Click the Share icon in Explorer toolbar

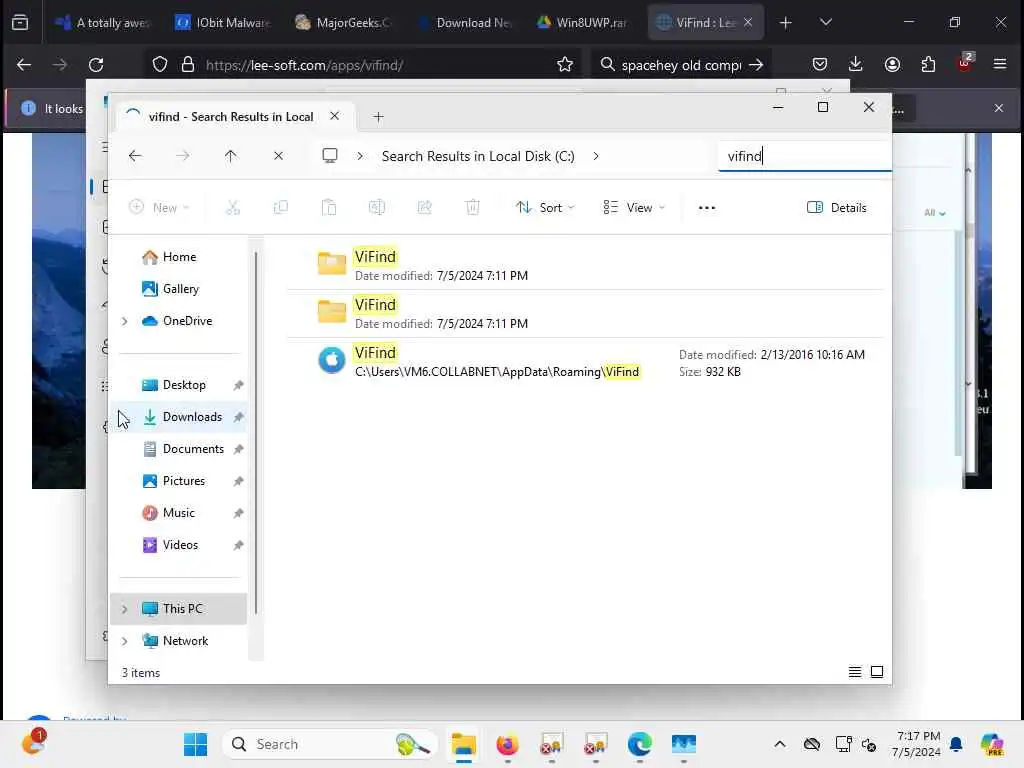click(x=424, y=208)
